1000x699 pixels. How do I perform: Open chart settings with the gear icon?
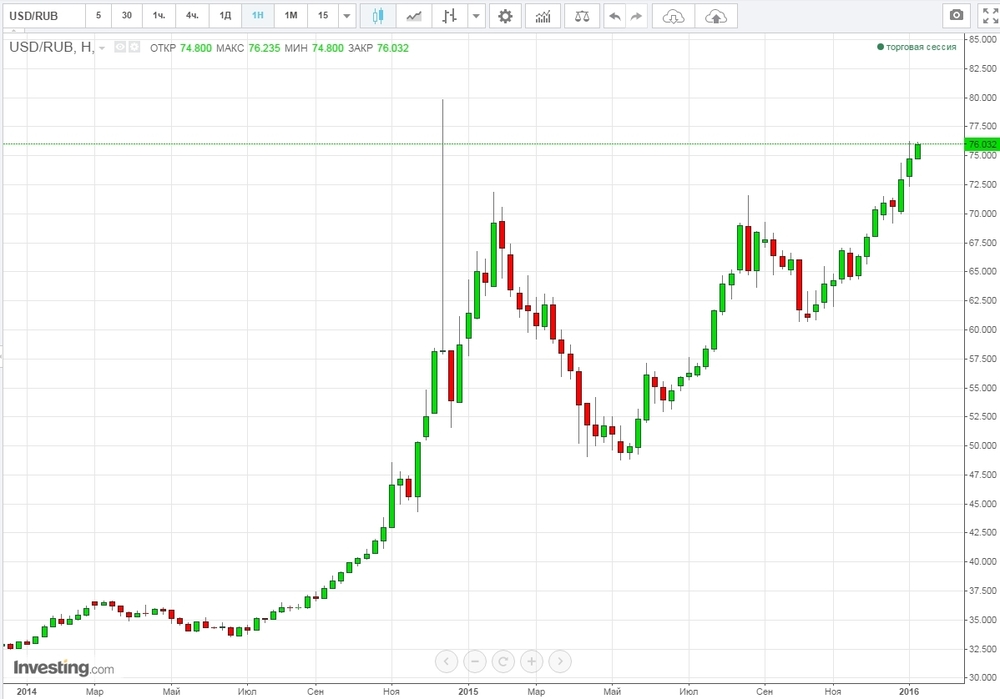pos(505,16)
